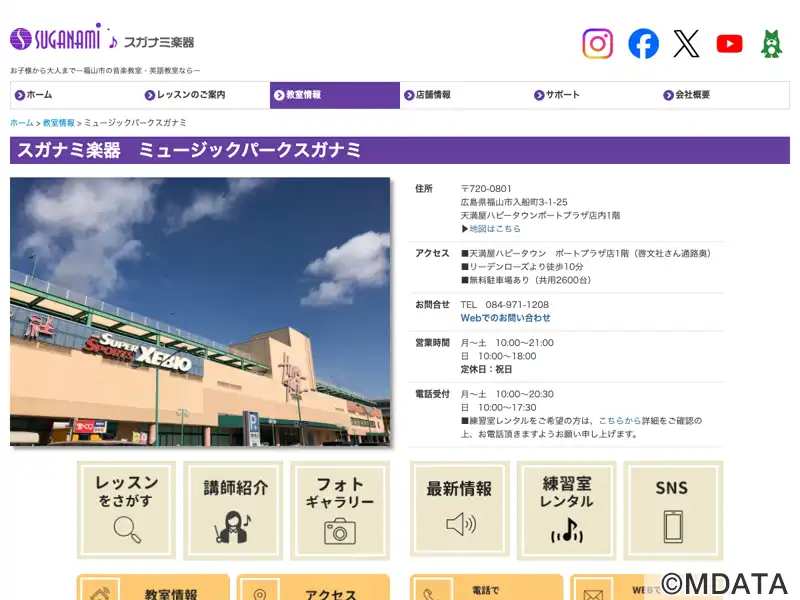Click the ホーム breadcrumb link
This screenshot has width=800, height=600.
click(x=21, y=123)
